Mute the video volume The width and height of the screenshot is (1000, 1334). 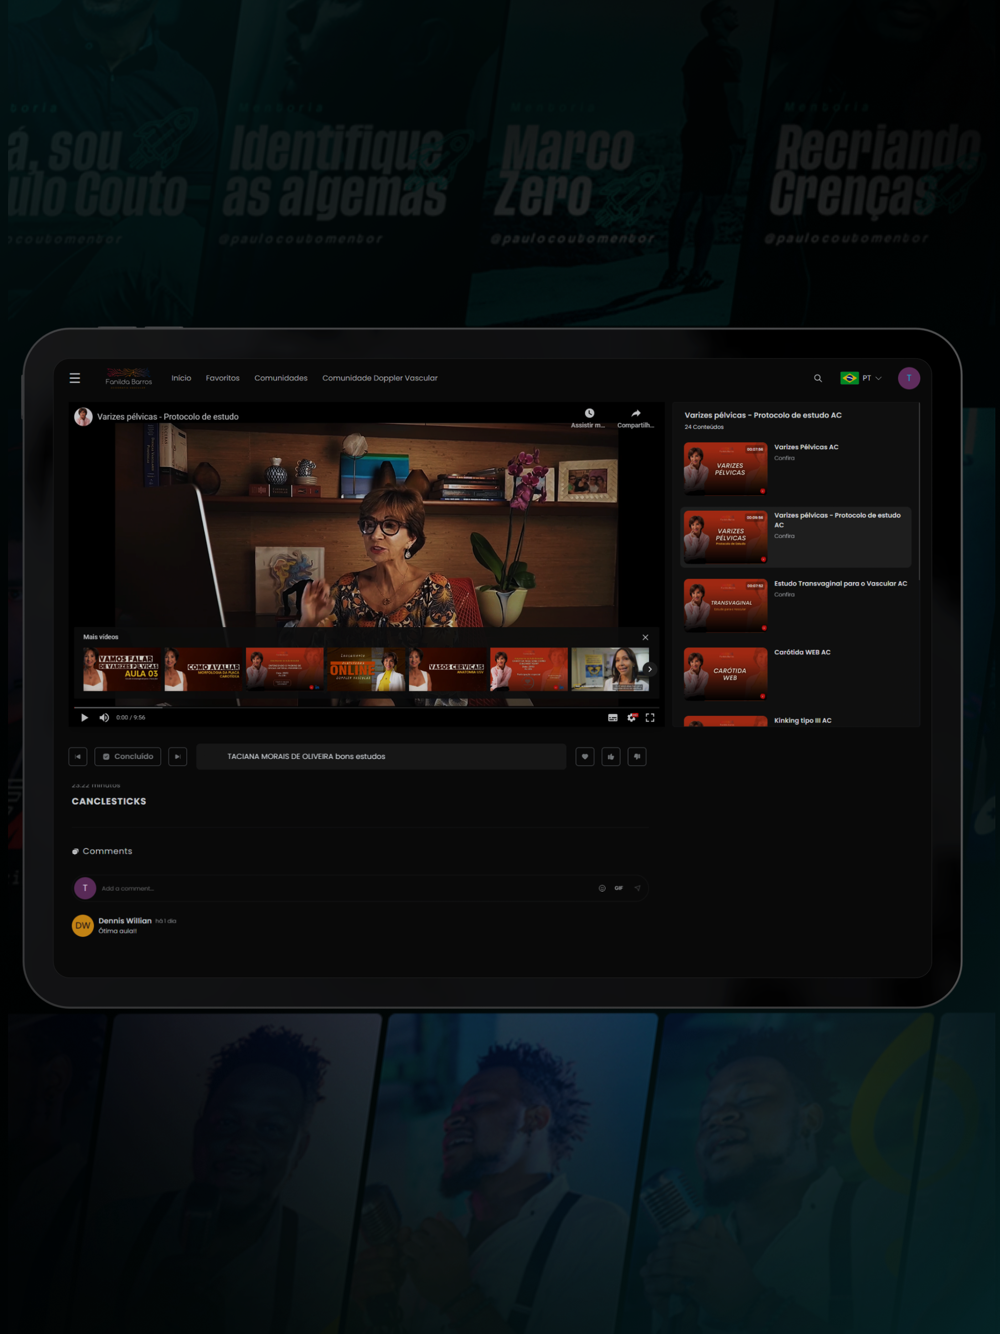(x=104, y=717)
